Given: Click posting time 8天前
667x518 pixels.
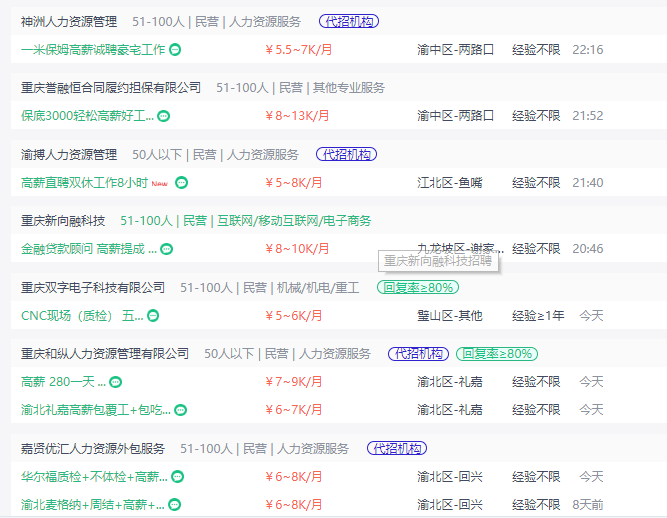Looking at the screenshot, I should tap(588, 505).
